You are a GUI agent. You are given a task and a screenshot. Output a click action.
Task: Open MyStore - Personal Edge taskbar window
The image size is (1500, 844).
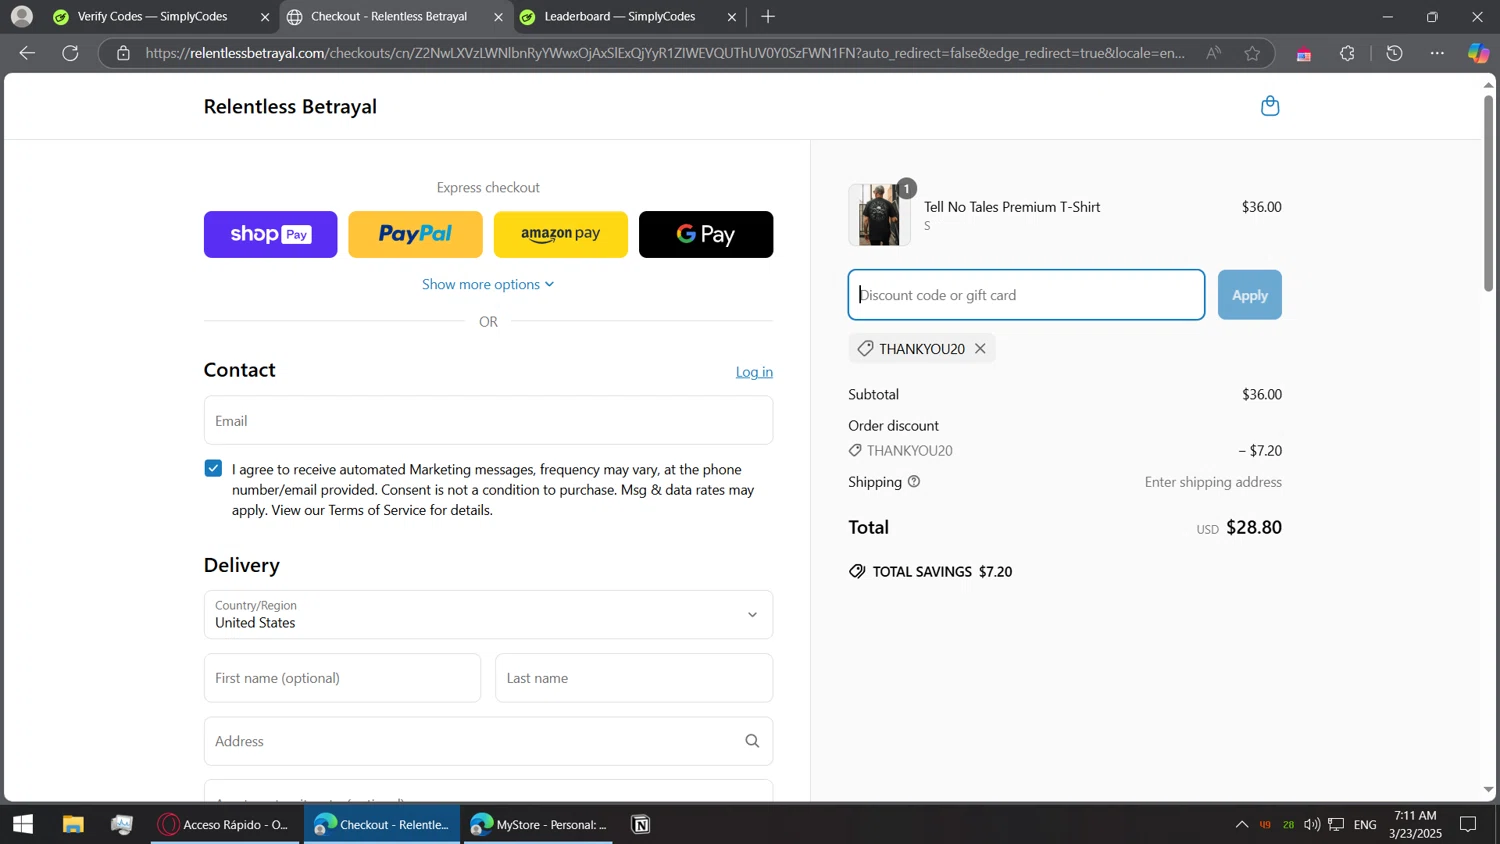tap(538, 824)
